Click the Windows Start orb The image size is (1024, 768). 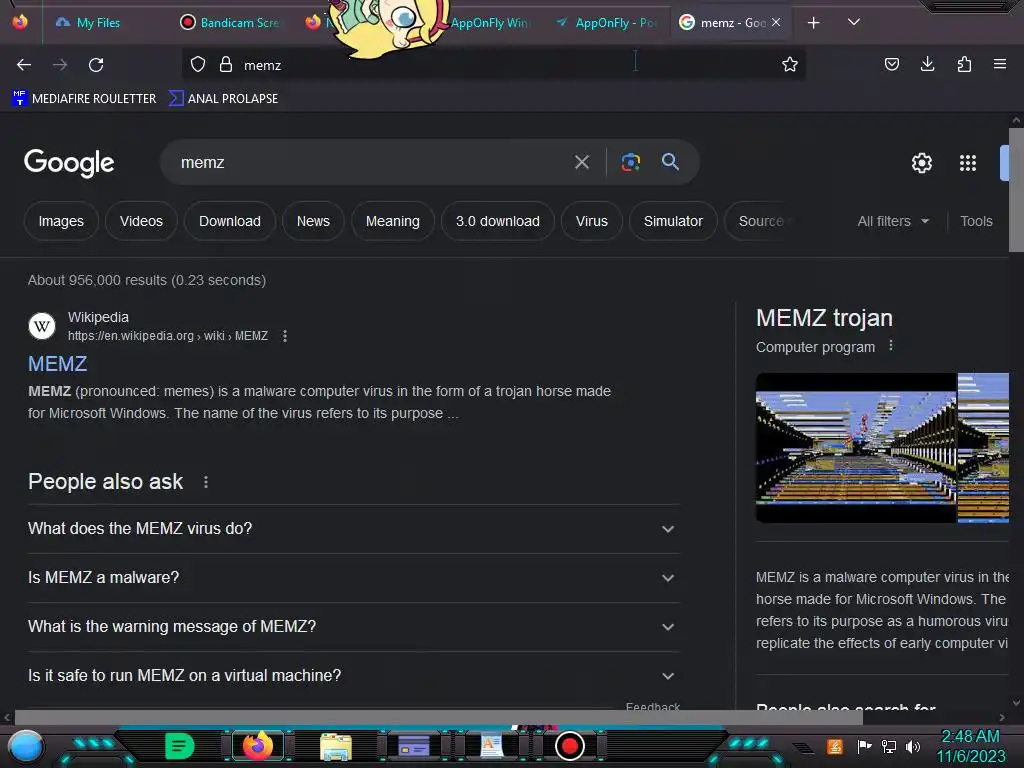click(26, 747)
